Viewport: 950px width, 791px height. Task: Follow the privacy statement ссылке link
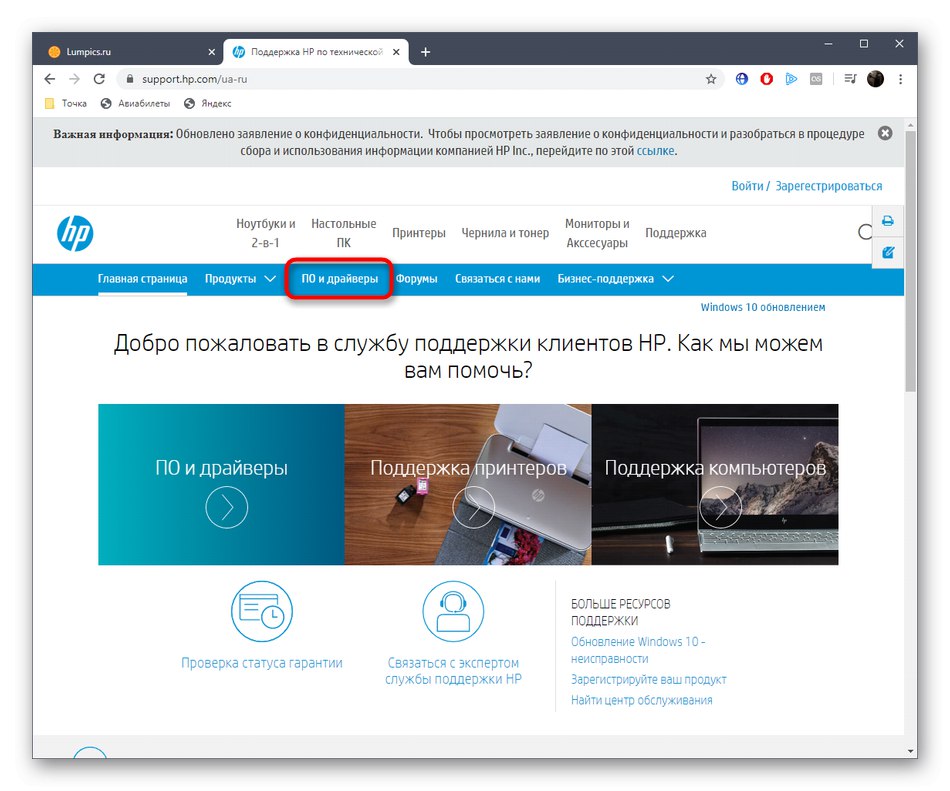tap(655, 151)
